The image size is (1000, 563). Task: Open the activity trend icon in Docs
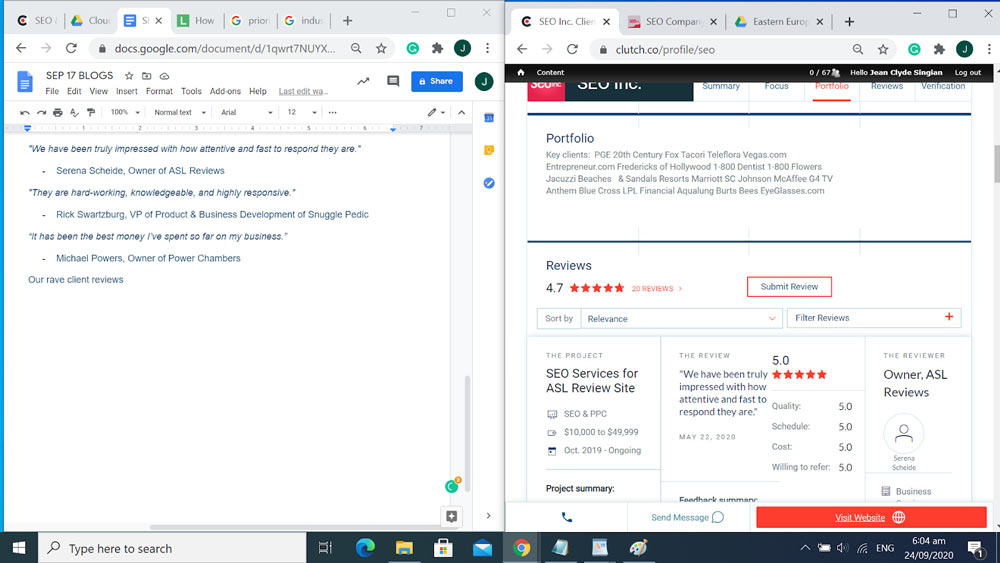click(x=363, y=81)
